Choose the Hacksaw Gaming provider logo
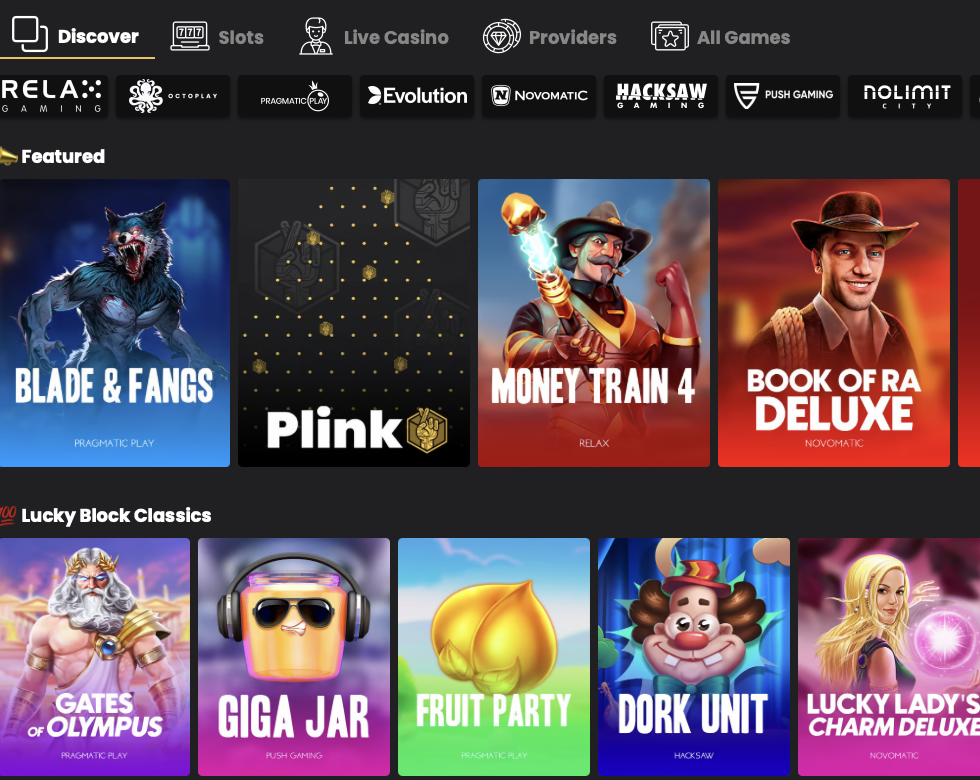Screen dimensions: 980x780 (x=661, y=96)
